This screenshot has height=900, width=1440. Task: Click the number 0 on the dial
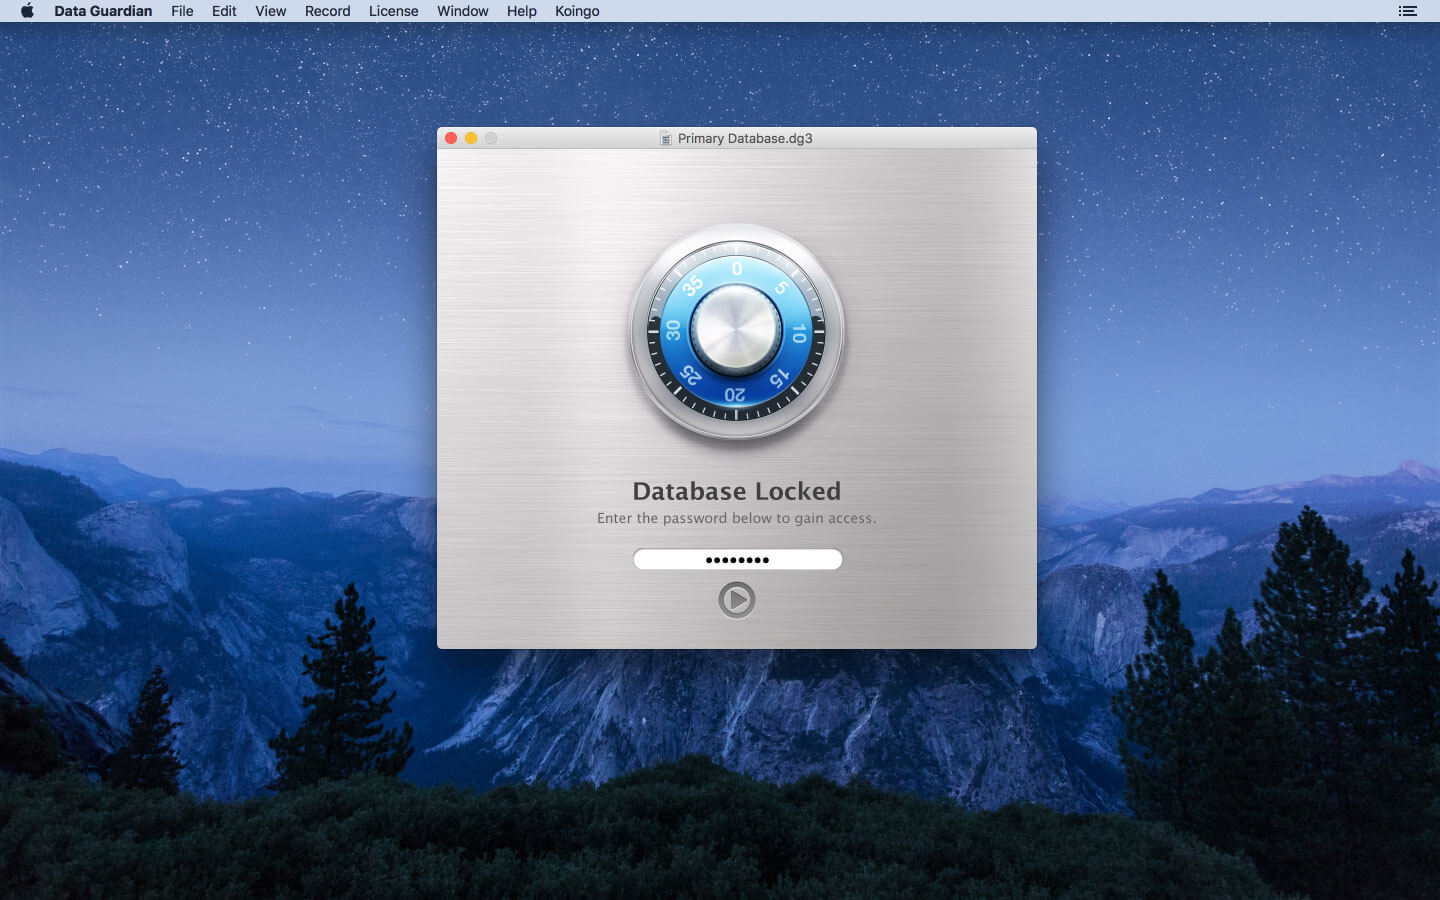[737, 269]
